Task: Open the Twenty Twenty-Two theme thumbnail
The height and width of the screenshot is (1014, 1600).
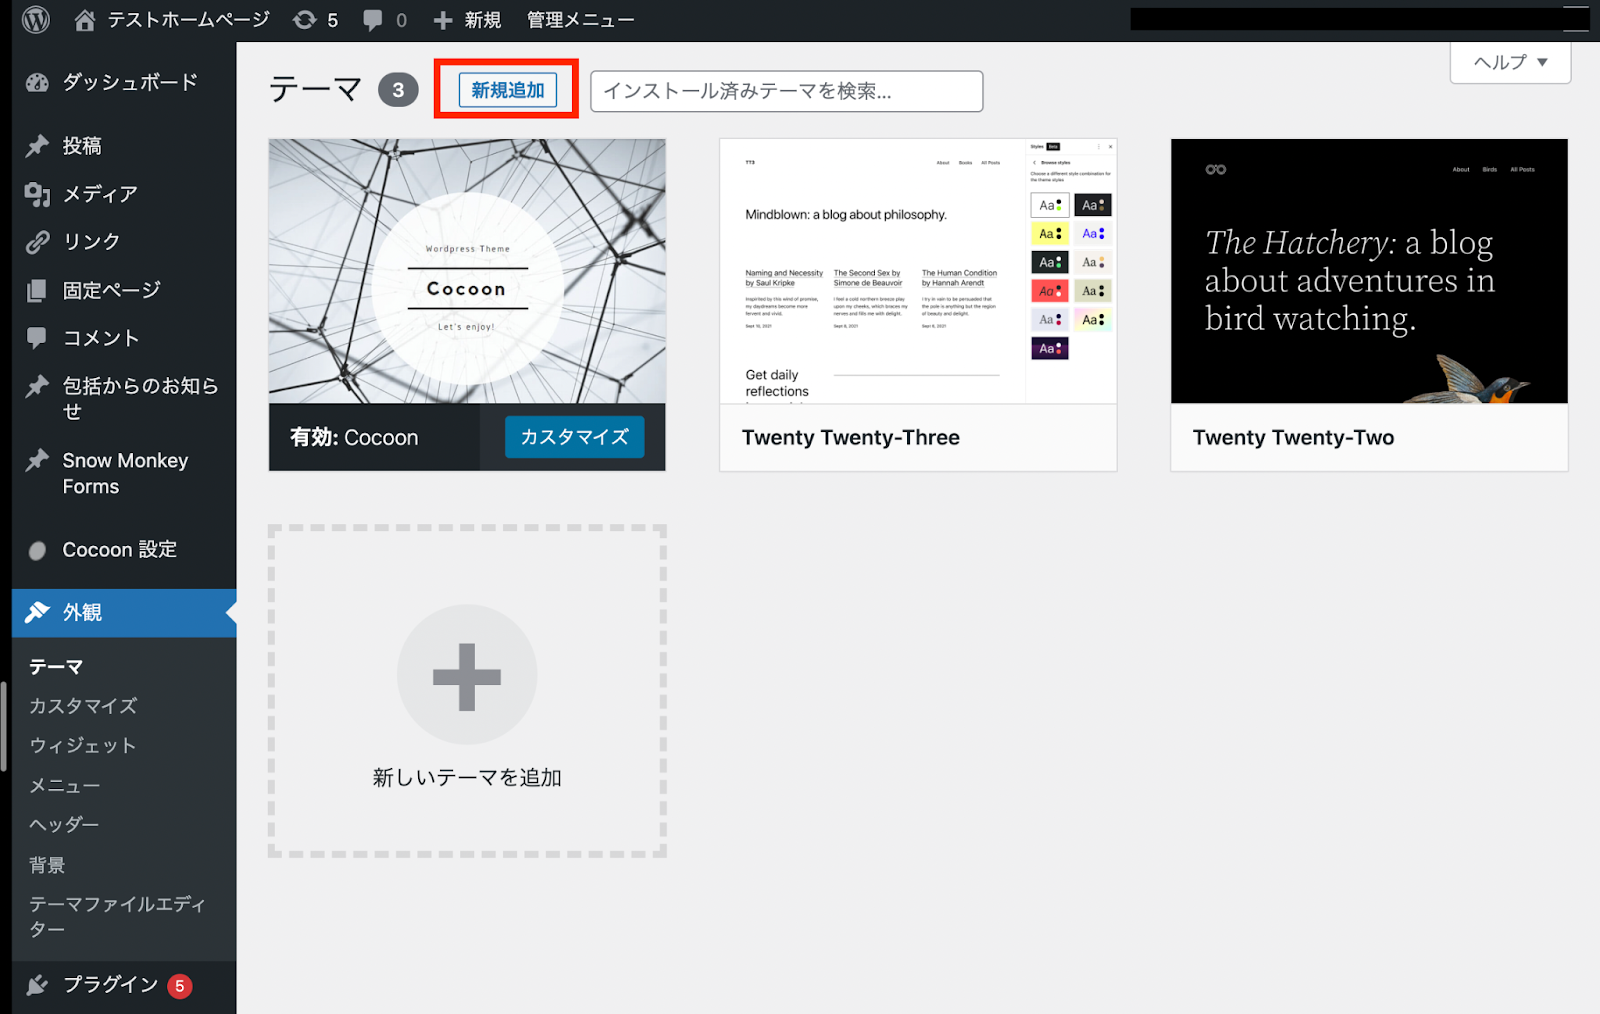Action: point(1369,271)
